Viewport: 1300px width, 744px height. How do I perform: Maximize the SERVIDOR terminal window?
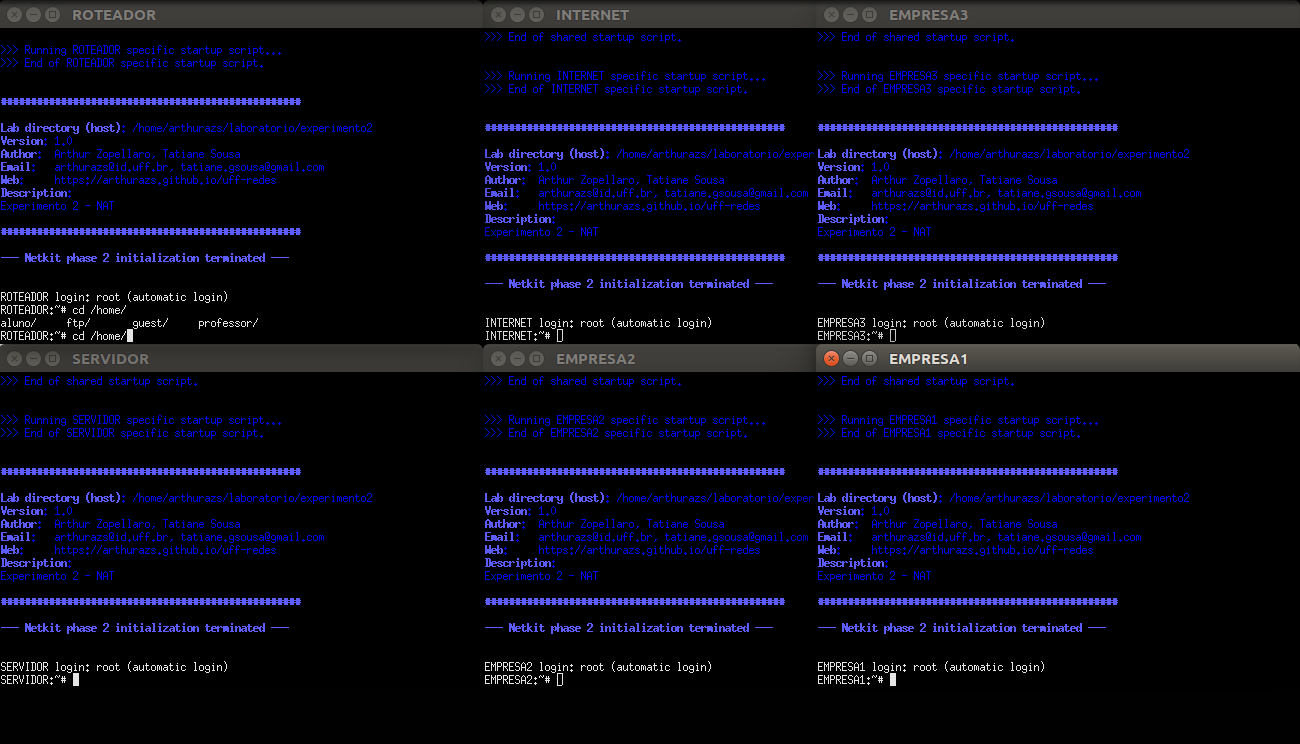click(x=53, y=359)
